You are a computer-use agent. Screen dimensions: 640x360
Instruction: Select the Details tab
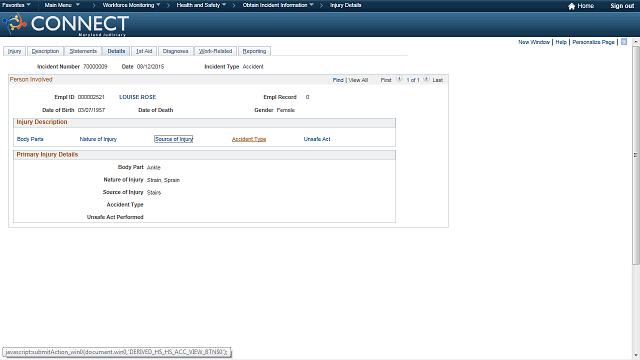click(116, 51)
